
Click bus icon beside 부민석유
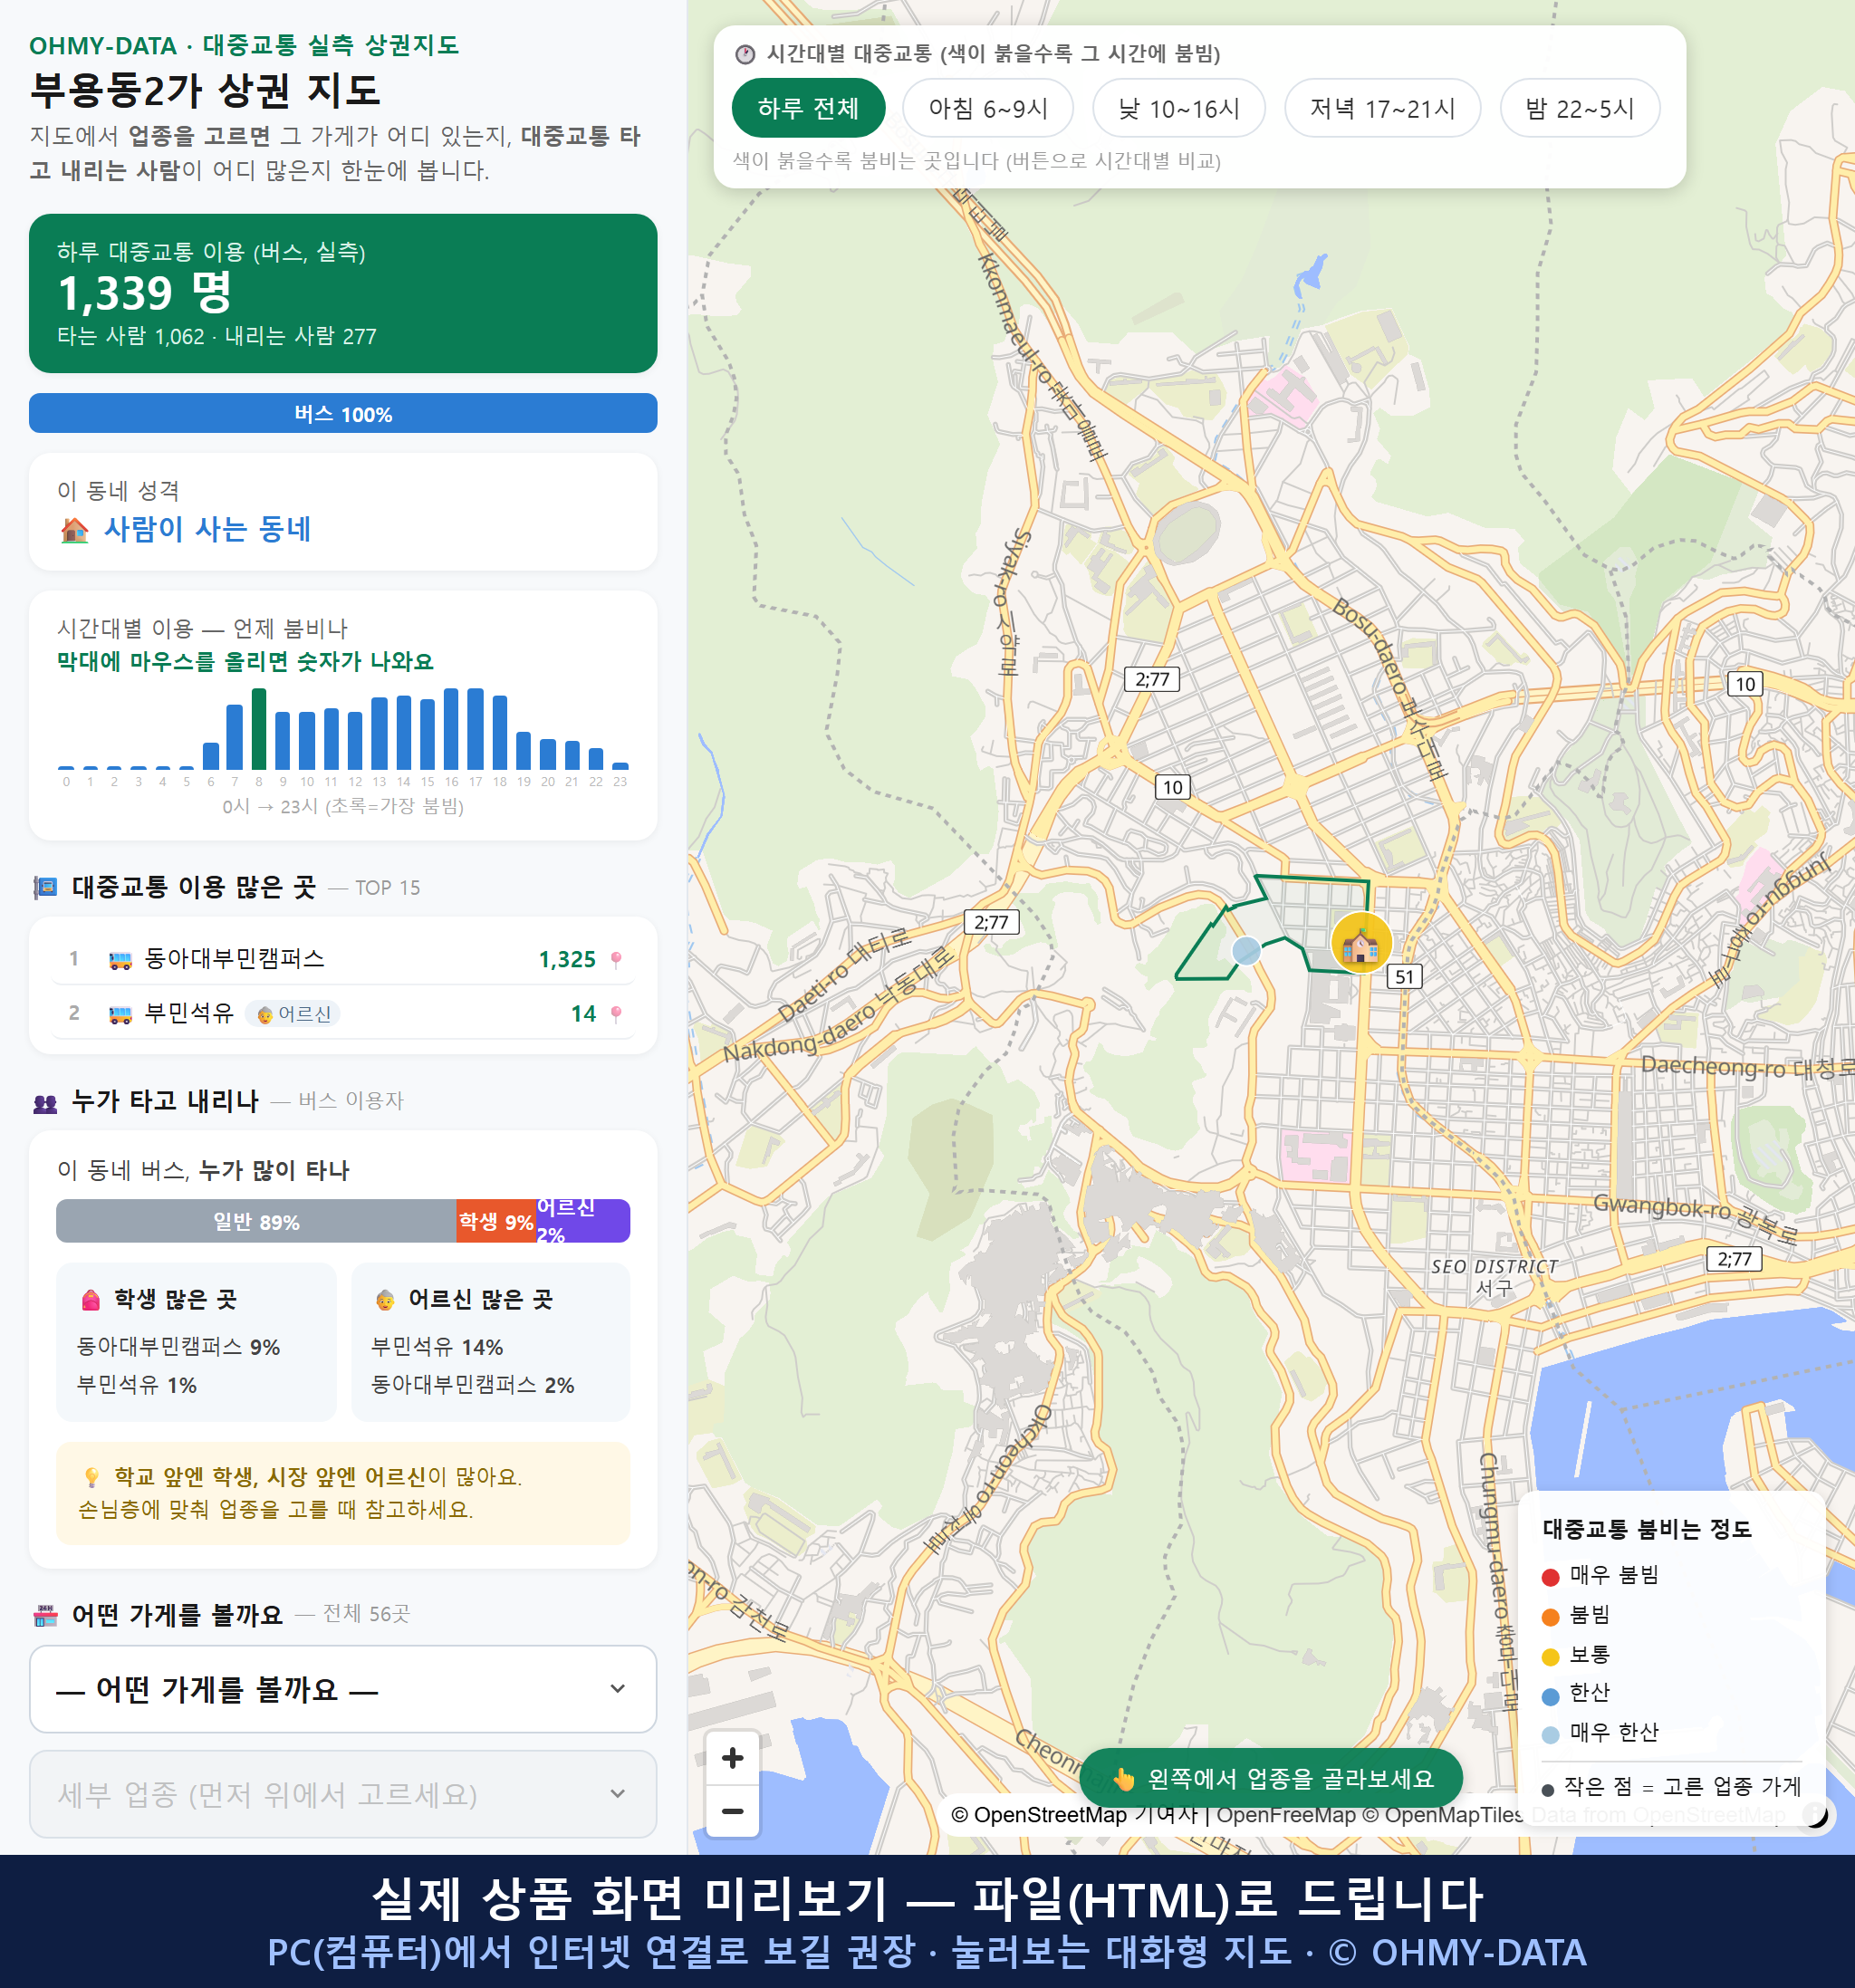point(120,1014)
